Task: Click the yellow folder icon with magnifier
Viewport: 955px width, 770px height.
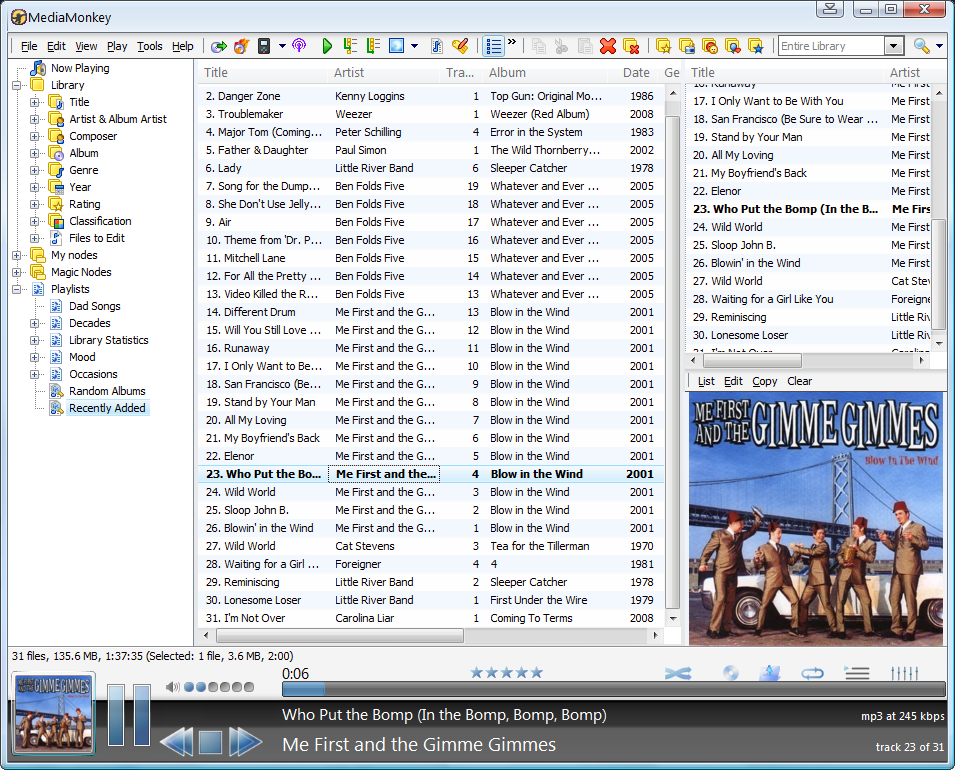Action: [733, 46]
